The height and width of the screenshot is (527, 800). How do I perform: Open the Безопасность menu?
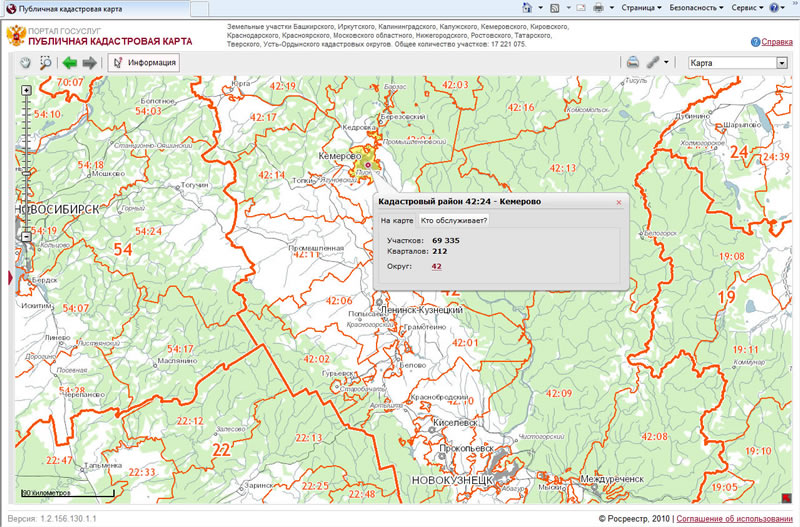(x=696, y=8)
